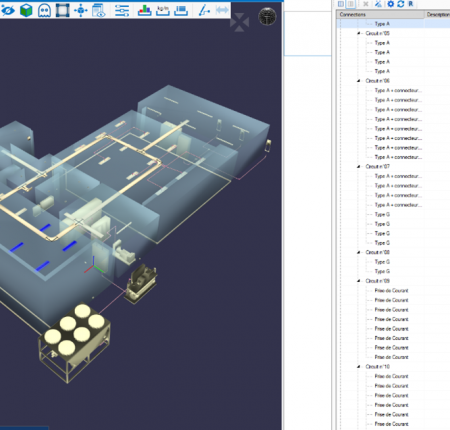
Task: Click the kg/m weight tray icon
Action: [163, 10]
